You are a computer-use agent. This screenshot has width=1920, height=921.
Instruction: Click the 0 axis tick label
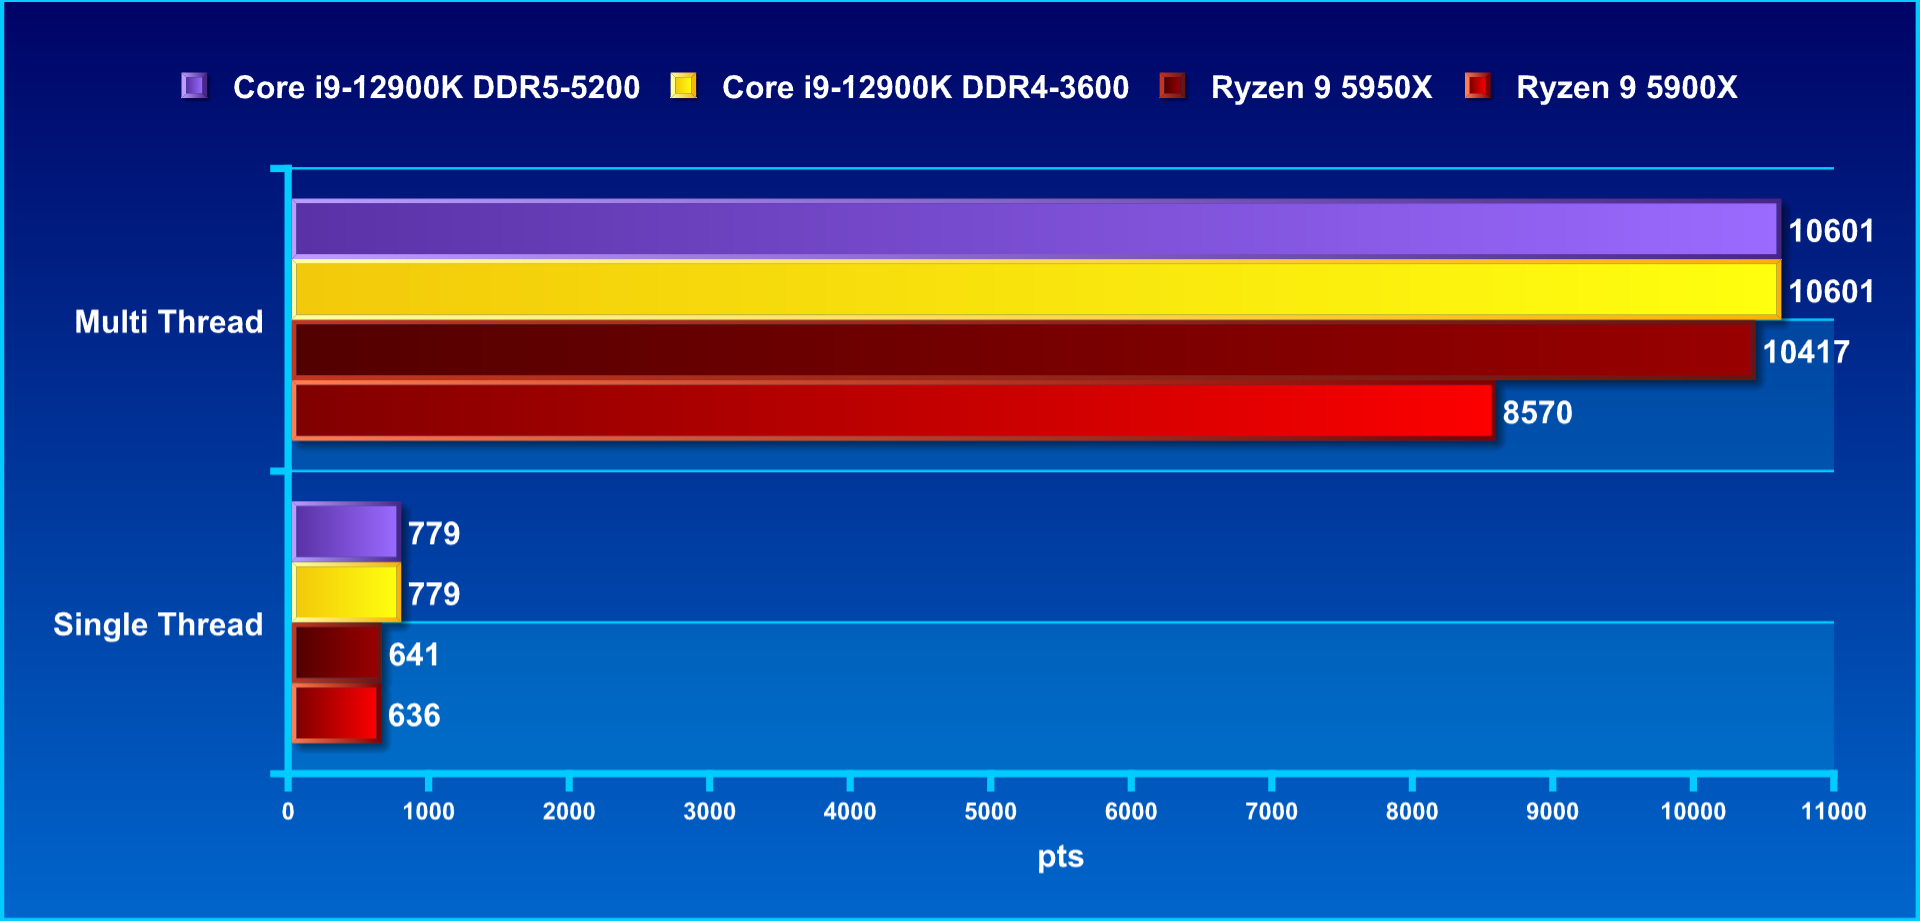click(288, 812)
